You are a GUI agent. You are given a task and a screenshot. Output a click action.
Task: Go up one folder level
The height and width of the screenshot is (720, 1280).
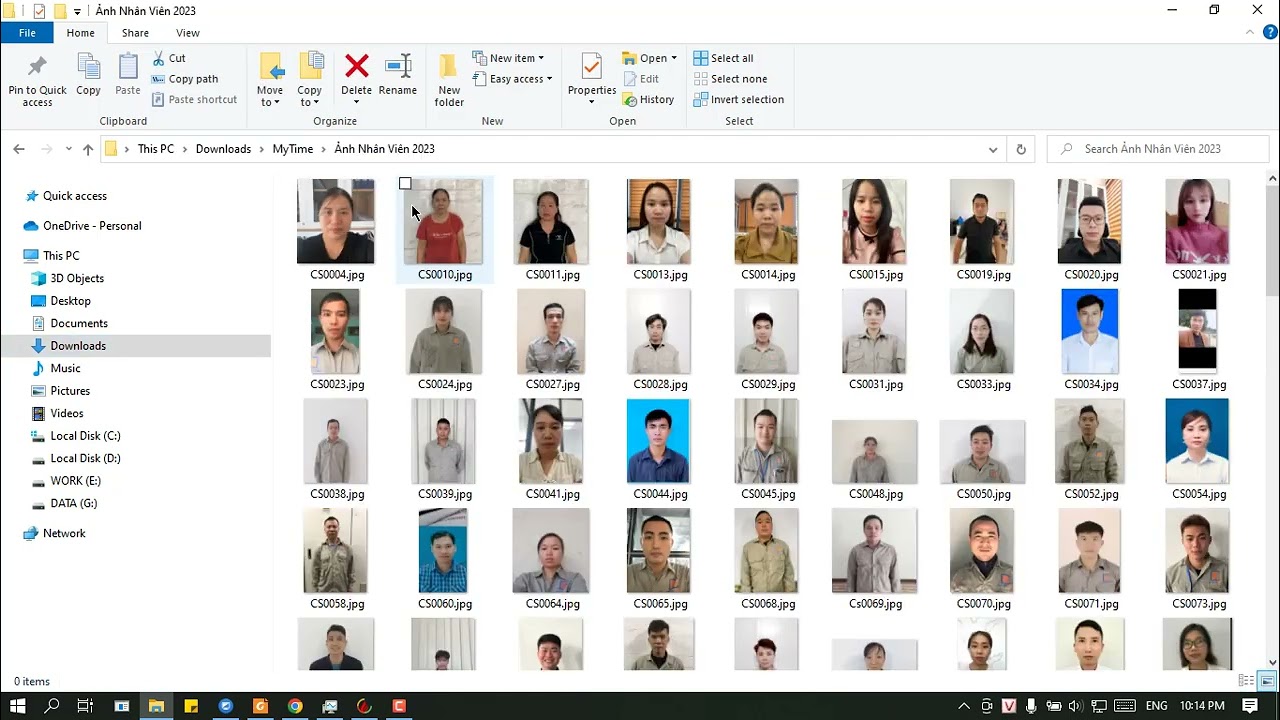click(x=88, y=149)
